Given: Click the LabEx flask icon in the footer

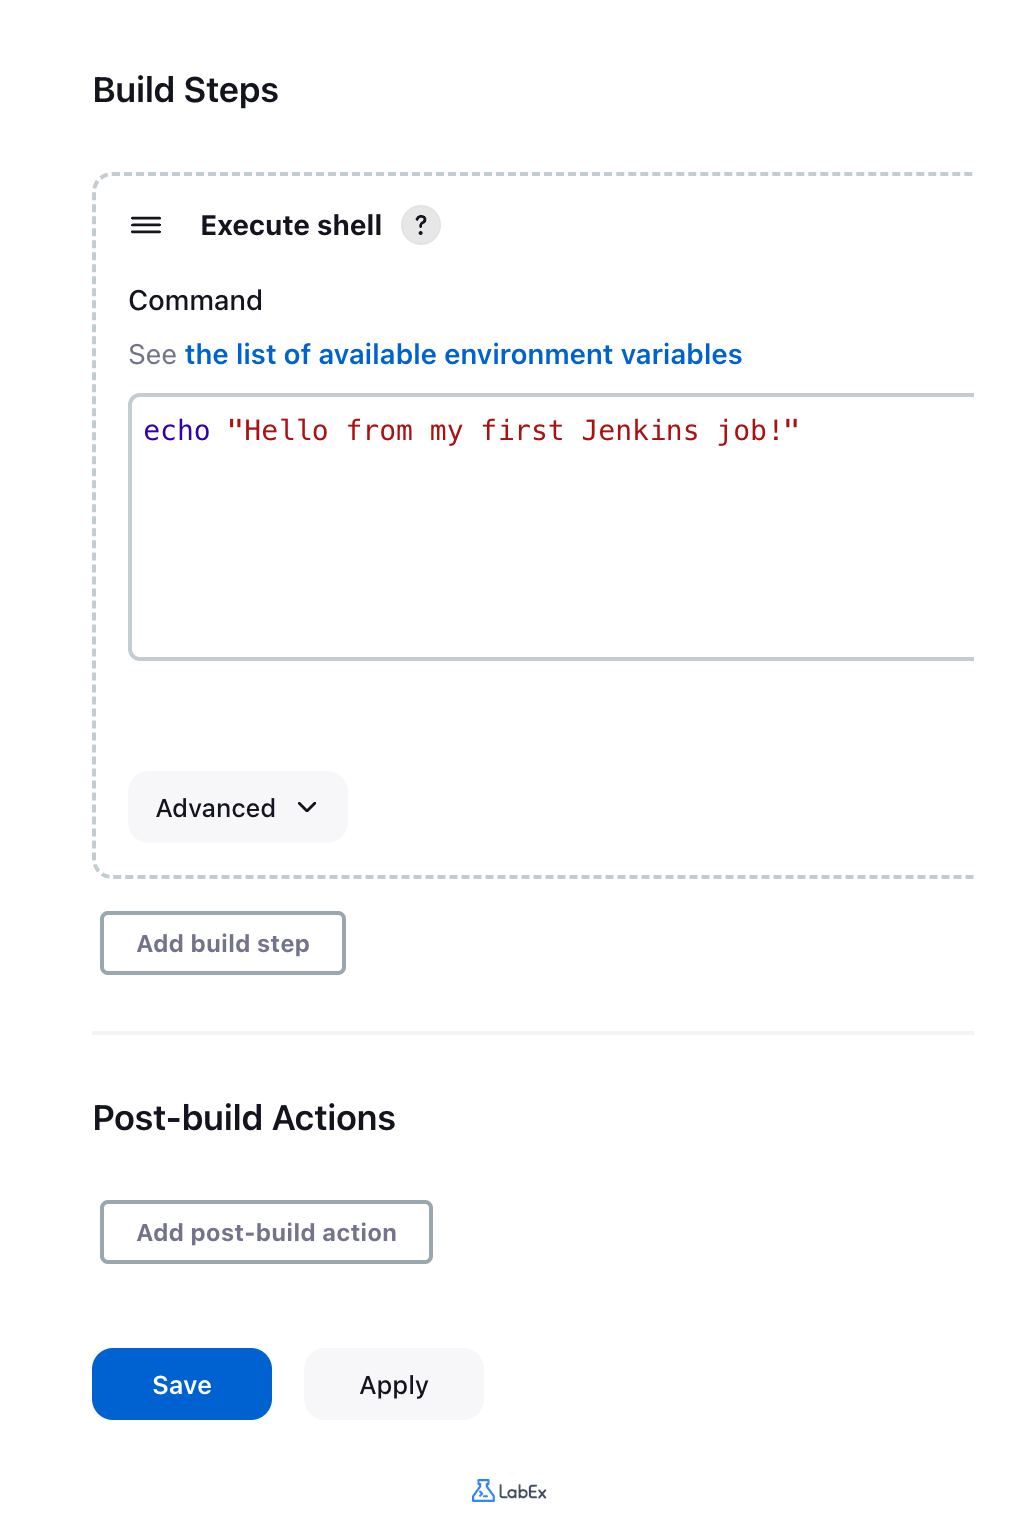Looking at the screenshot, I should pos(484,1490).
